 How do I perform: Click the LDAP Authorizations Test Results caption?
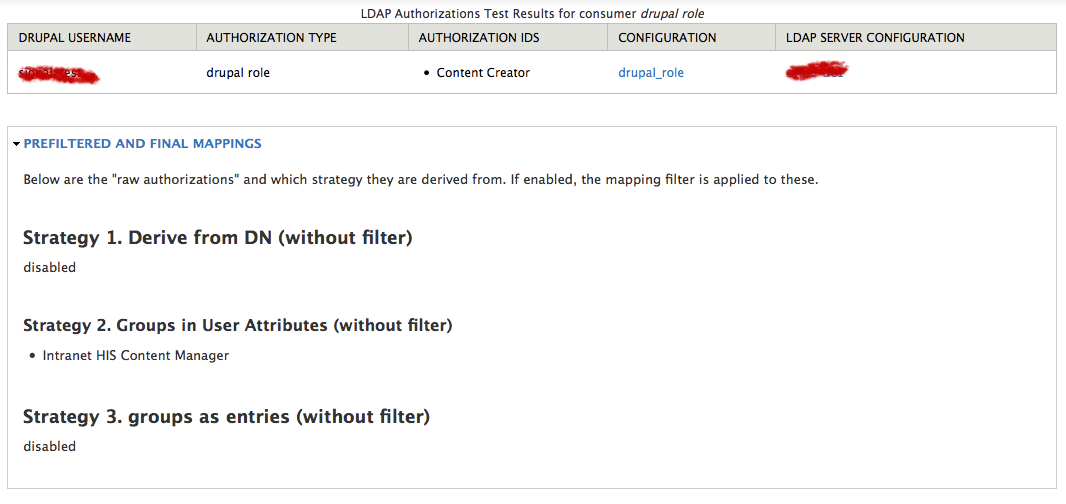(x=532, y=14)
